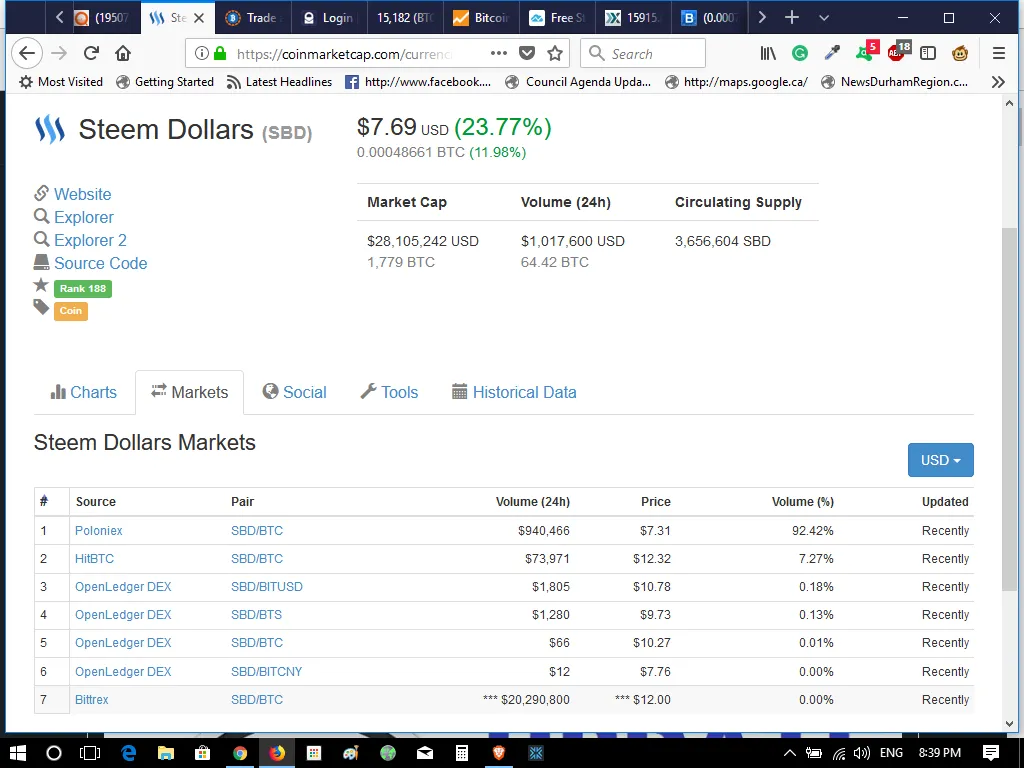This screenshot has width=1024, height=768.
Task: Sort table by Volume (24h) header
Action: 532,502
